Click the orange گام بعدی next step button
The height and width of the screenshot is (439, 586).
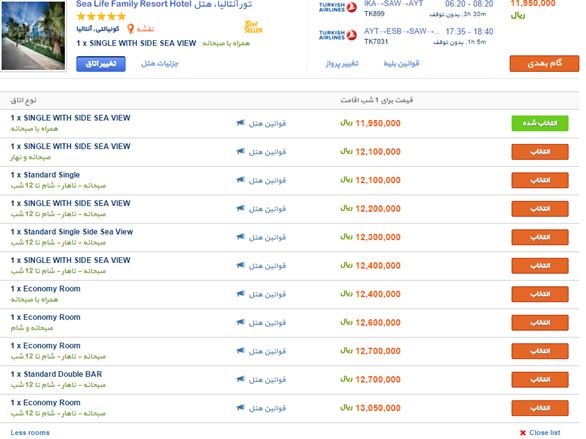(x=544, y=64)
